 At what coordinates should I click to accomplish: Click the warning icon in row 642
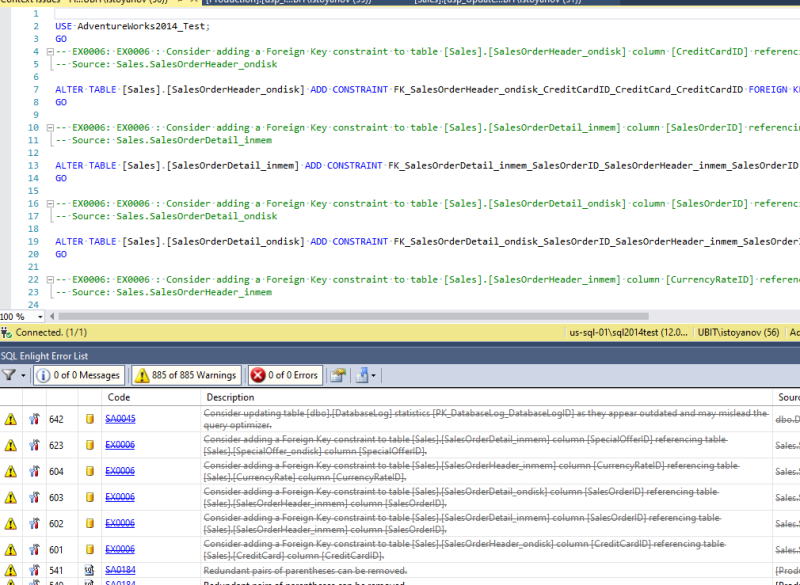[11, 419]
